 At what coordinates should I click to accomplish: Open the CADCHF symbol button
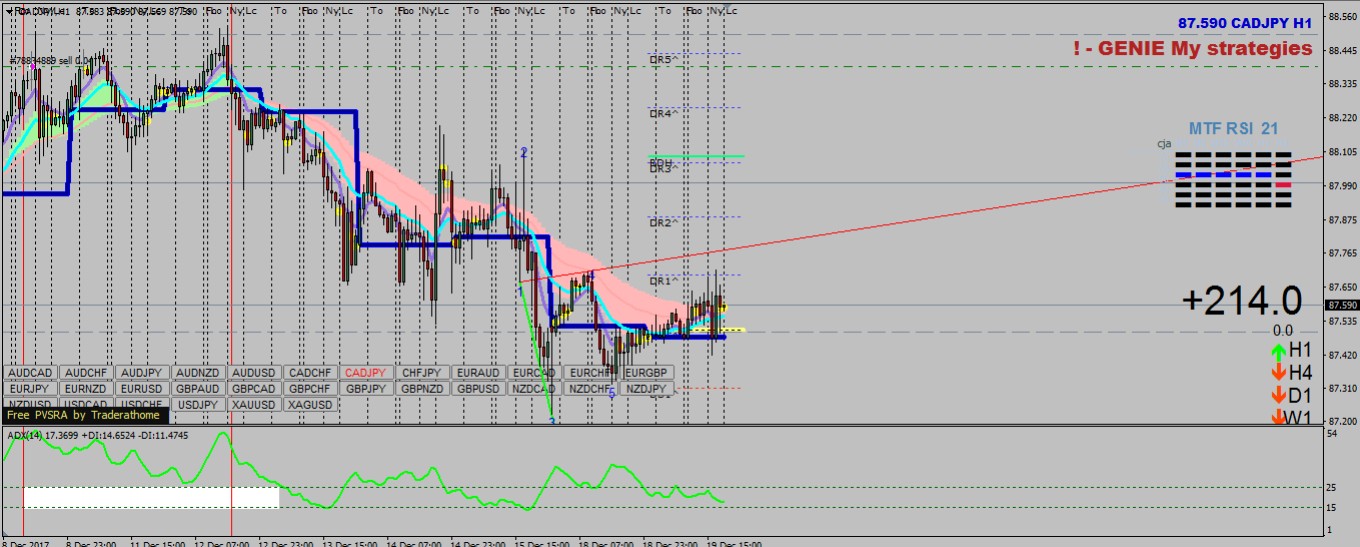(x=310, y=372)
